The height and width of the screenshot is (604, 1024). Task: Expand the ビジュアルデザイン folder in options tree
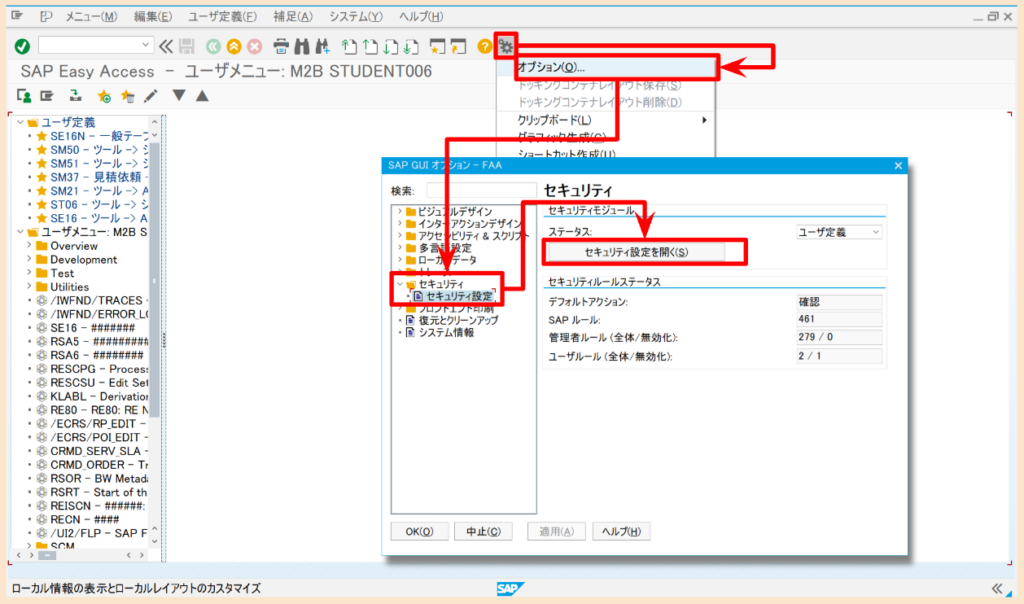coord(400,211)
